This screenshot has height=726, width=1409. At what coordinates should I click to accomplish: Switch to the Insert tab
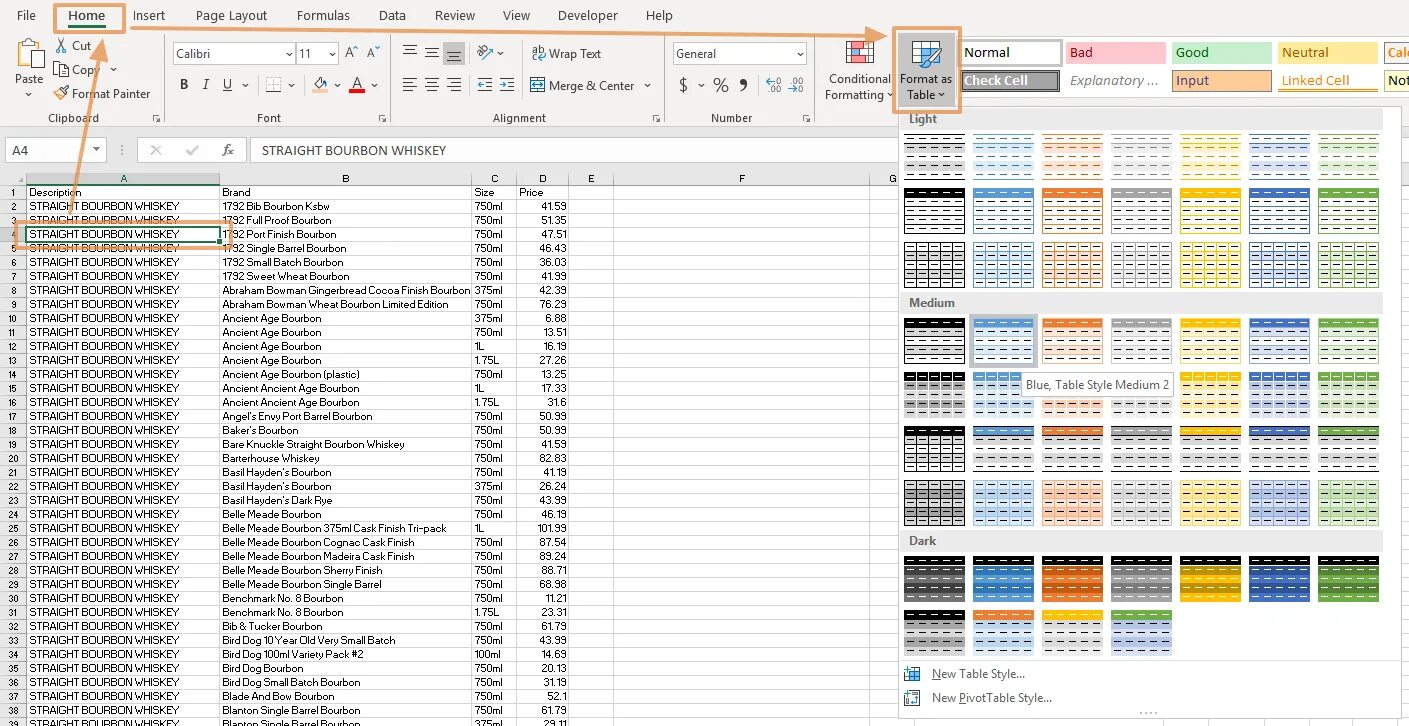[x=149, y=15]
